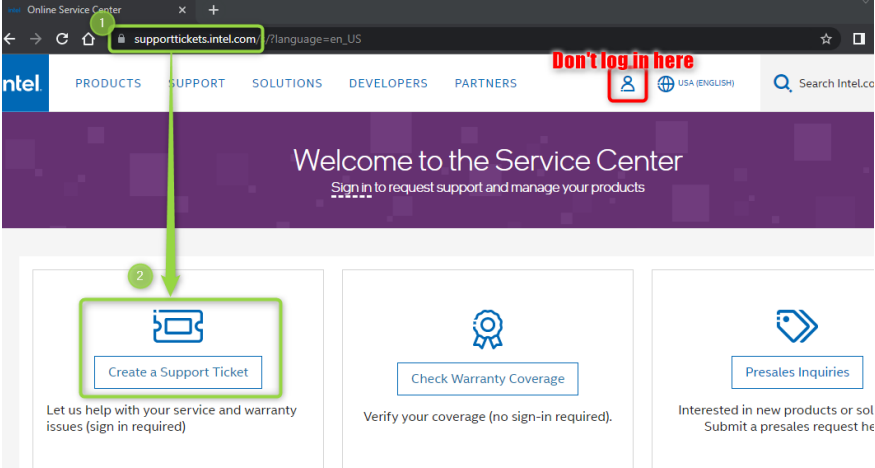Open the SUPPORT menu
875x468 pixels.
[x=197, y=83]
